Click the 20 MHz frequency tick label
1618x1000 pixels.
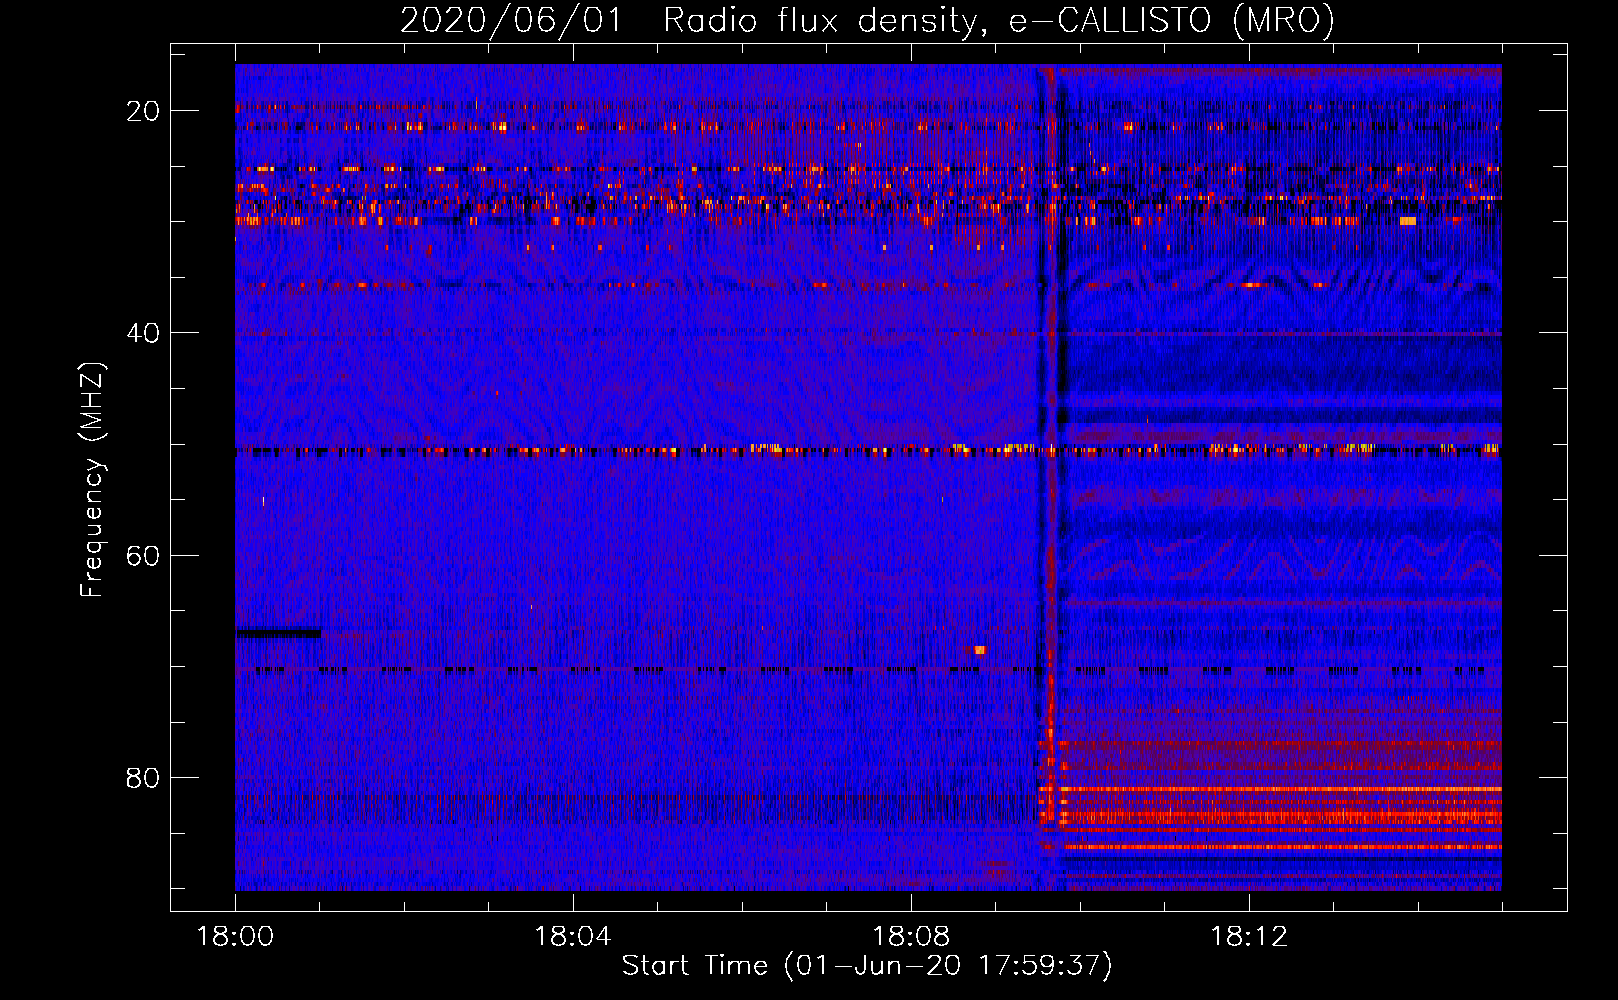click(143, 111)
